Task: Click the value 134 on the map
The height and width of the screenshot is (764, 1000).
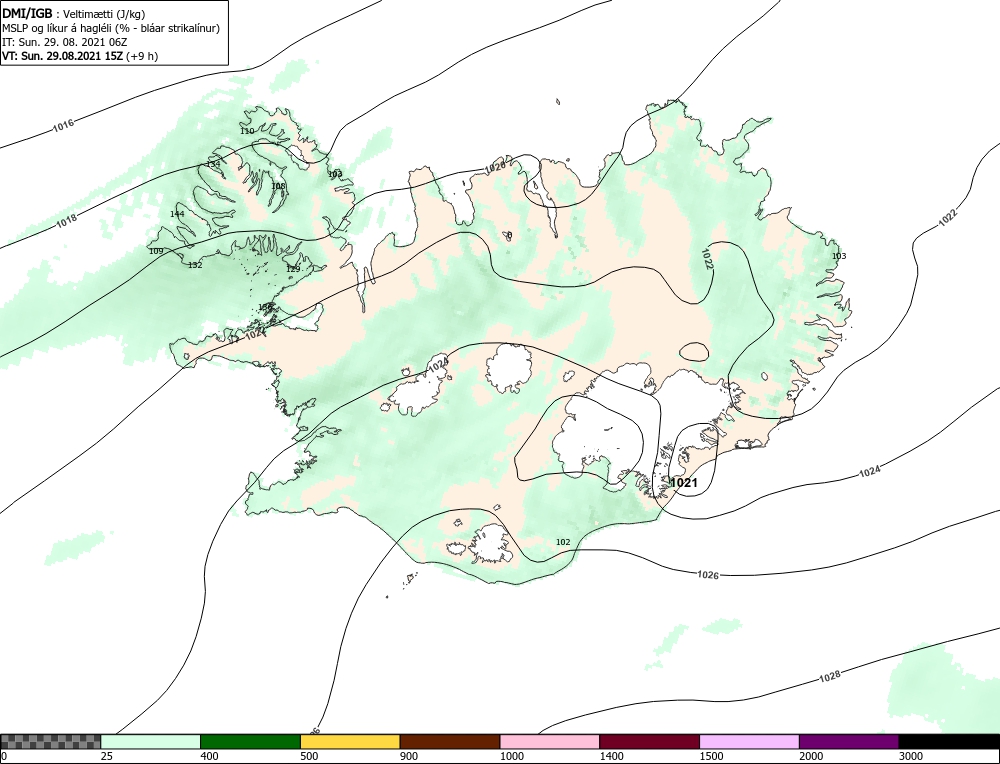Action: [213, 164]
